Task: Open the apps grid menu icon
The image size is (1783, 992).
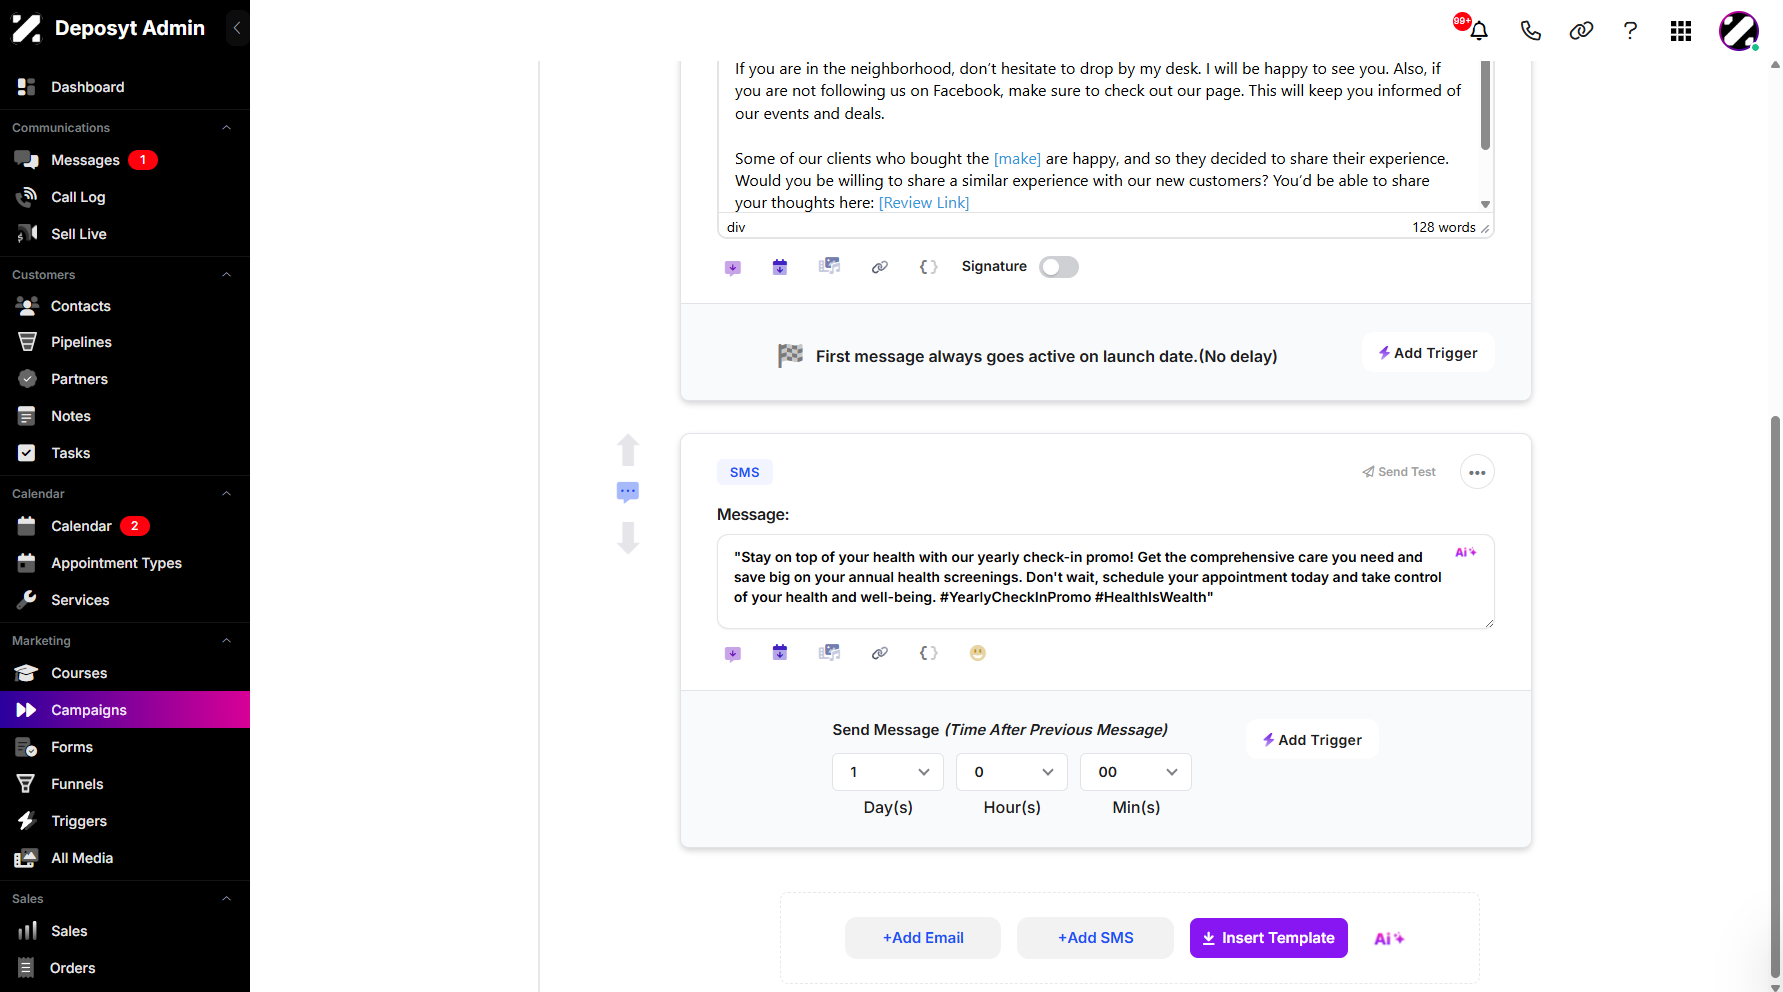Action: tap(1681, 31)
